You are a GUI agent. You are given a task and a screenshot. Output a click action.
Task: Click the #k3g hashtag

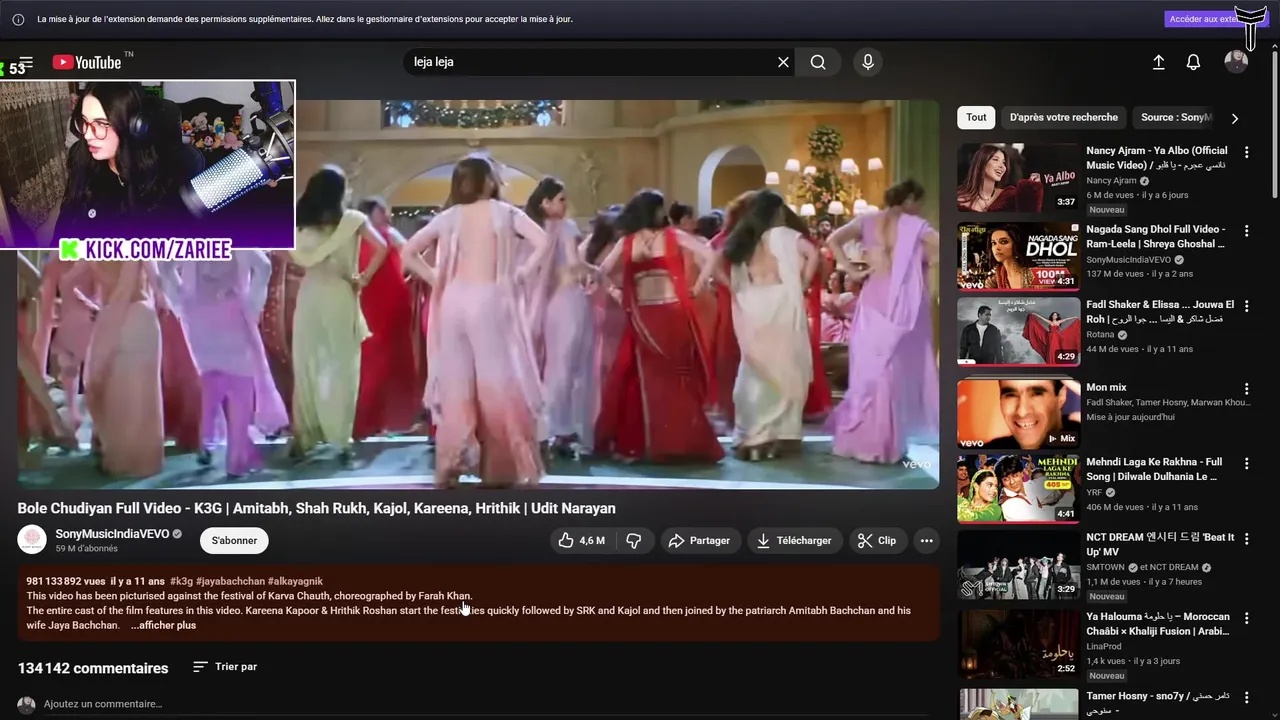(182, 581)
